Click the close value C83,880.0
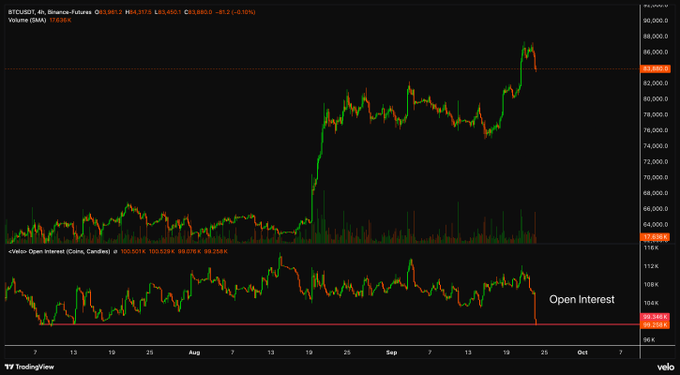 [x=197, y=12]
